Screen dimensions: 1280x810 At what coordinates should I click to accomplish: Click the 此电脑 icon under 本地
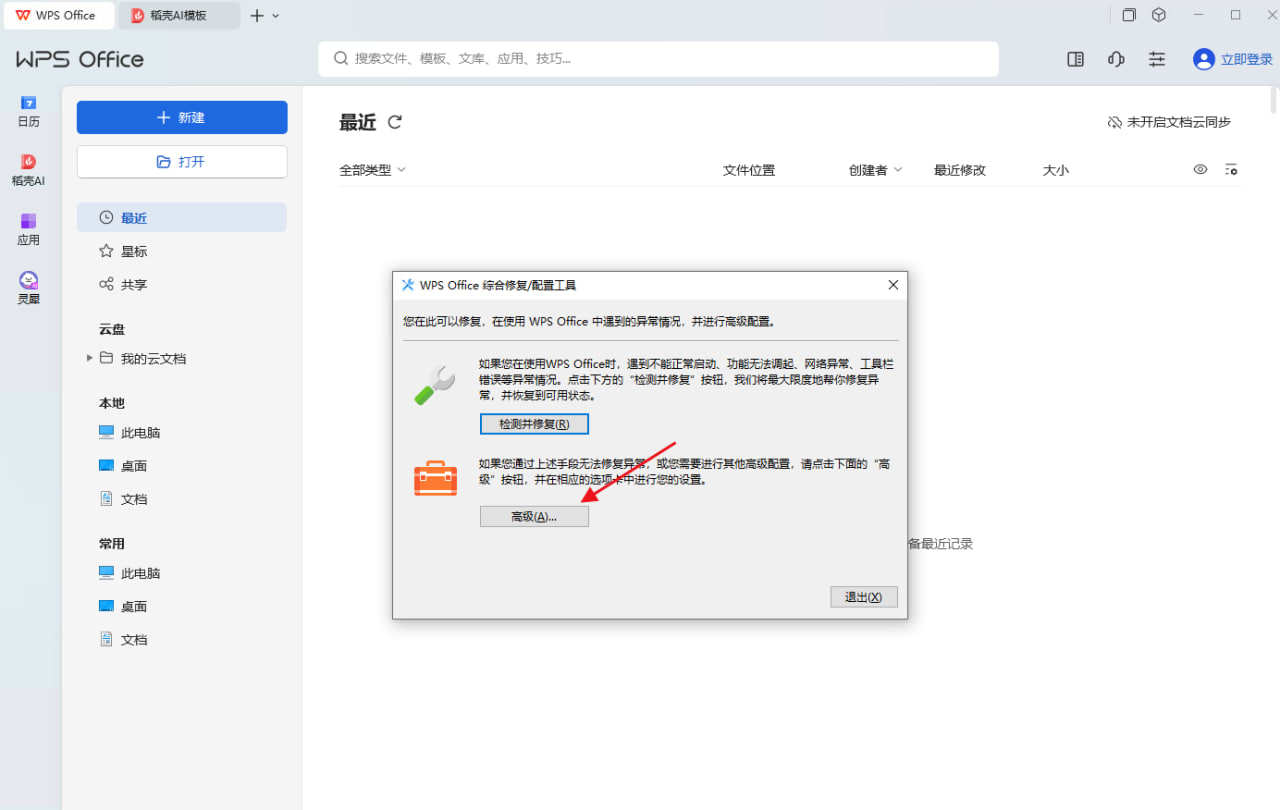tap(107, 432)
